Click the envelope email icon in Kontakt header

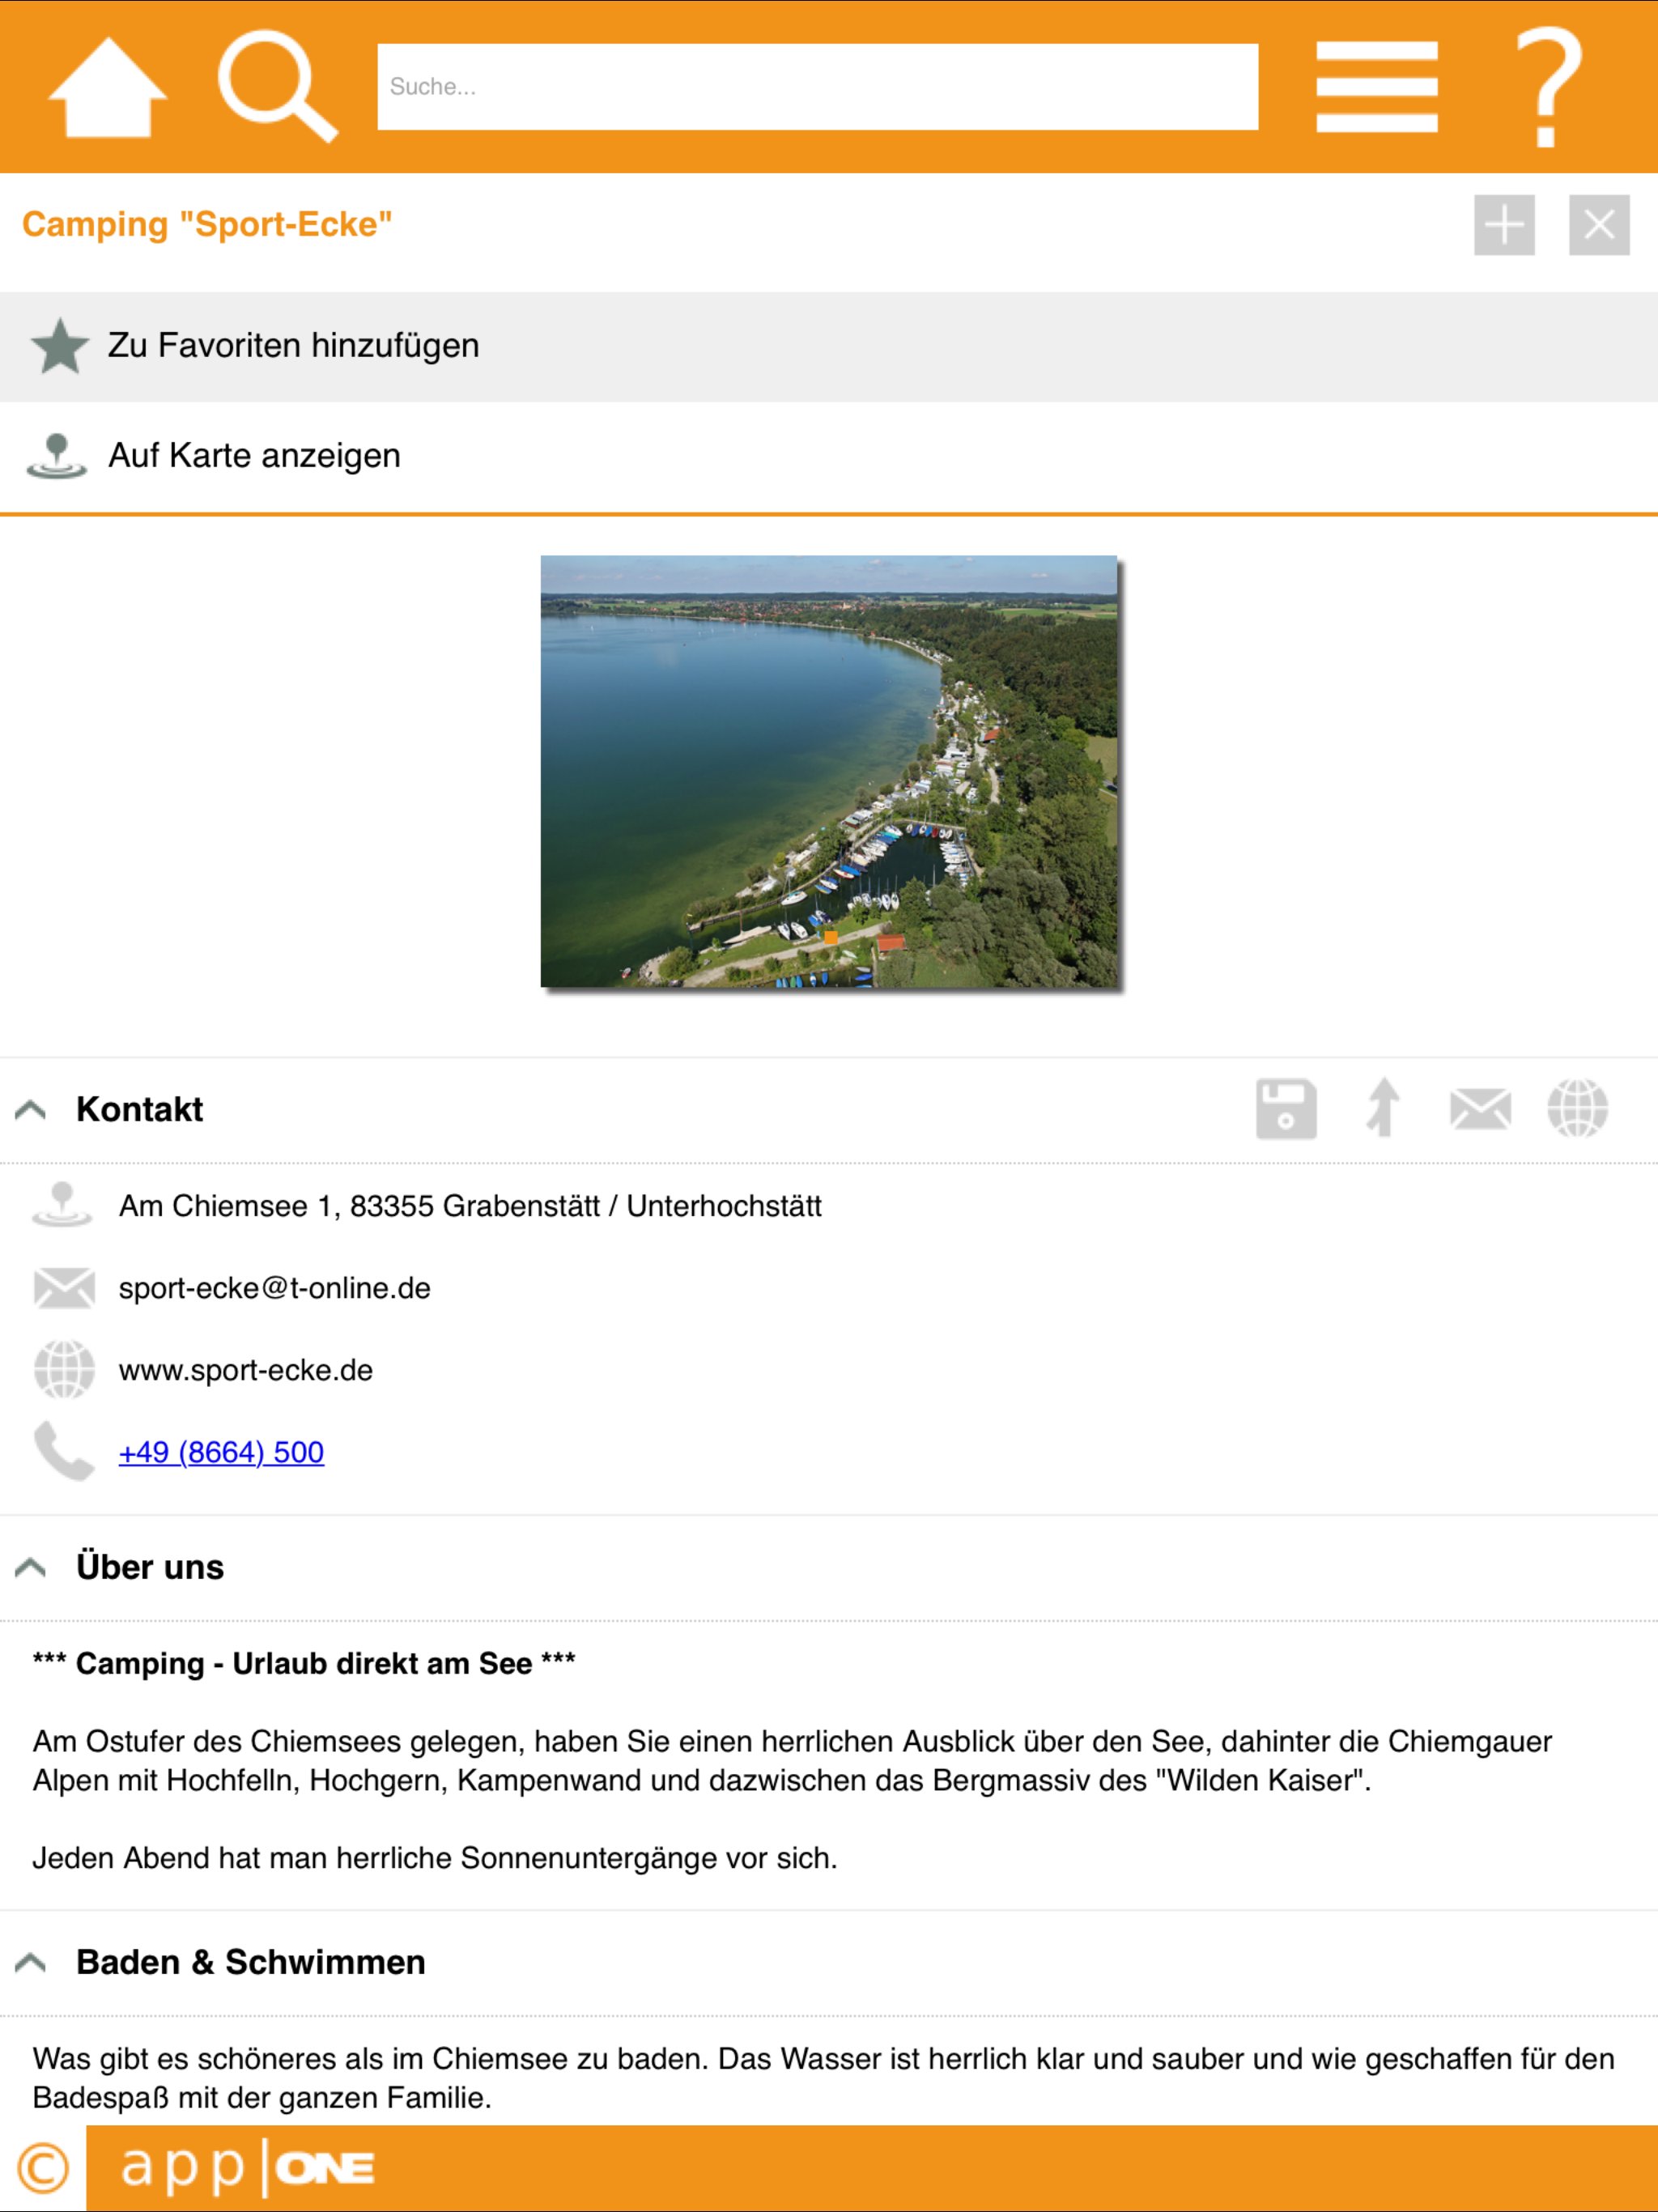1480,1109
